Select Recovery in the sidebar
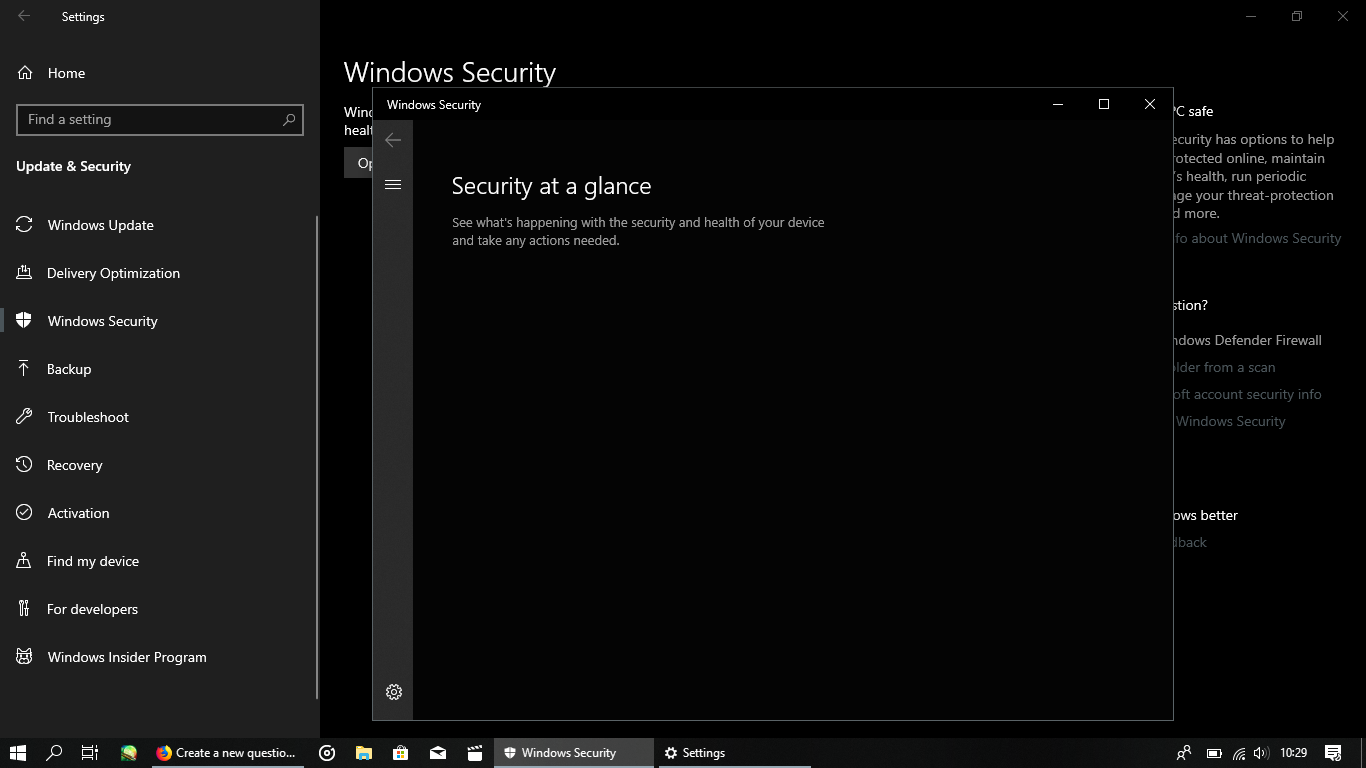 tap(160, 465)
